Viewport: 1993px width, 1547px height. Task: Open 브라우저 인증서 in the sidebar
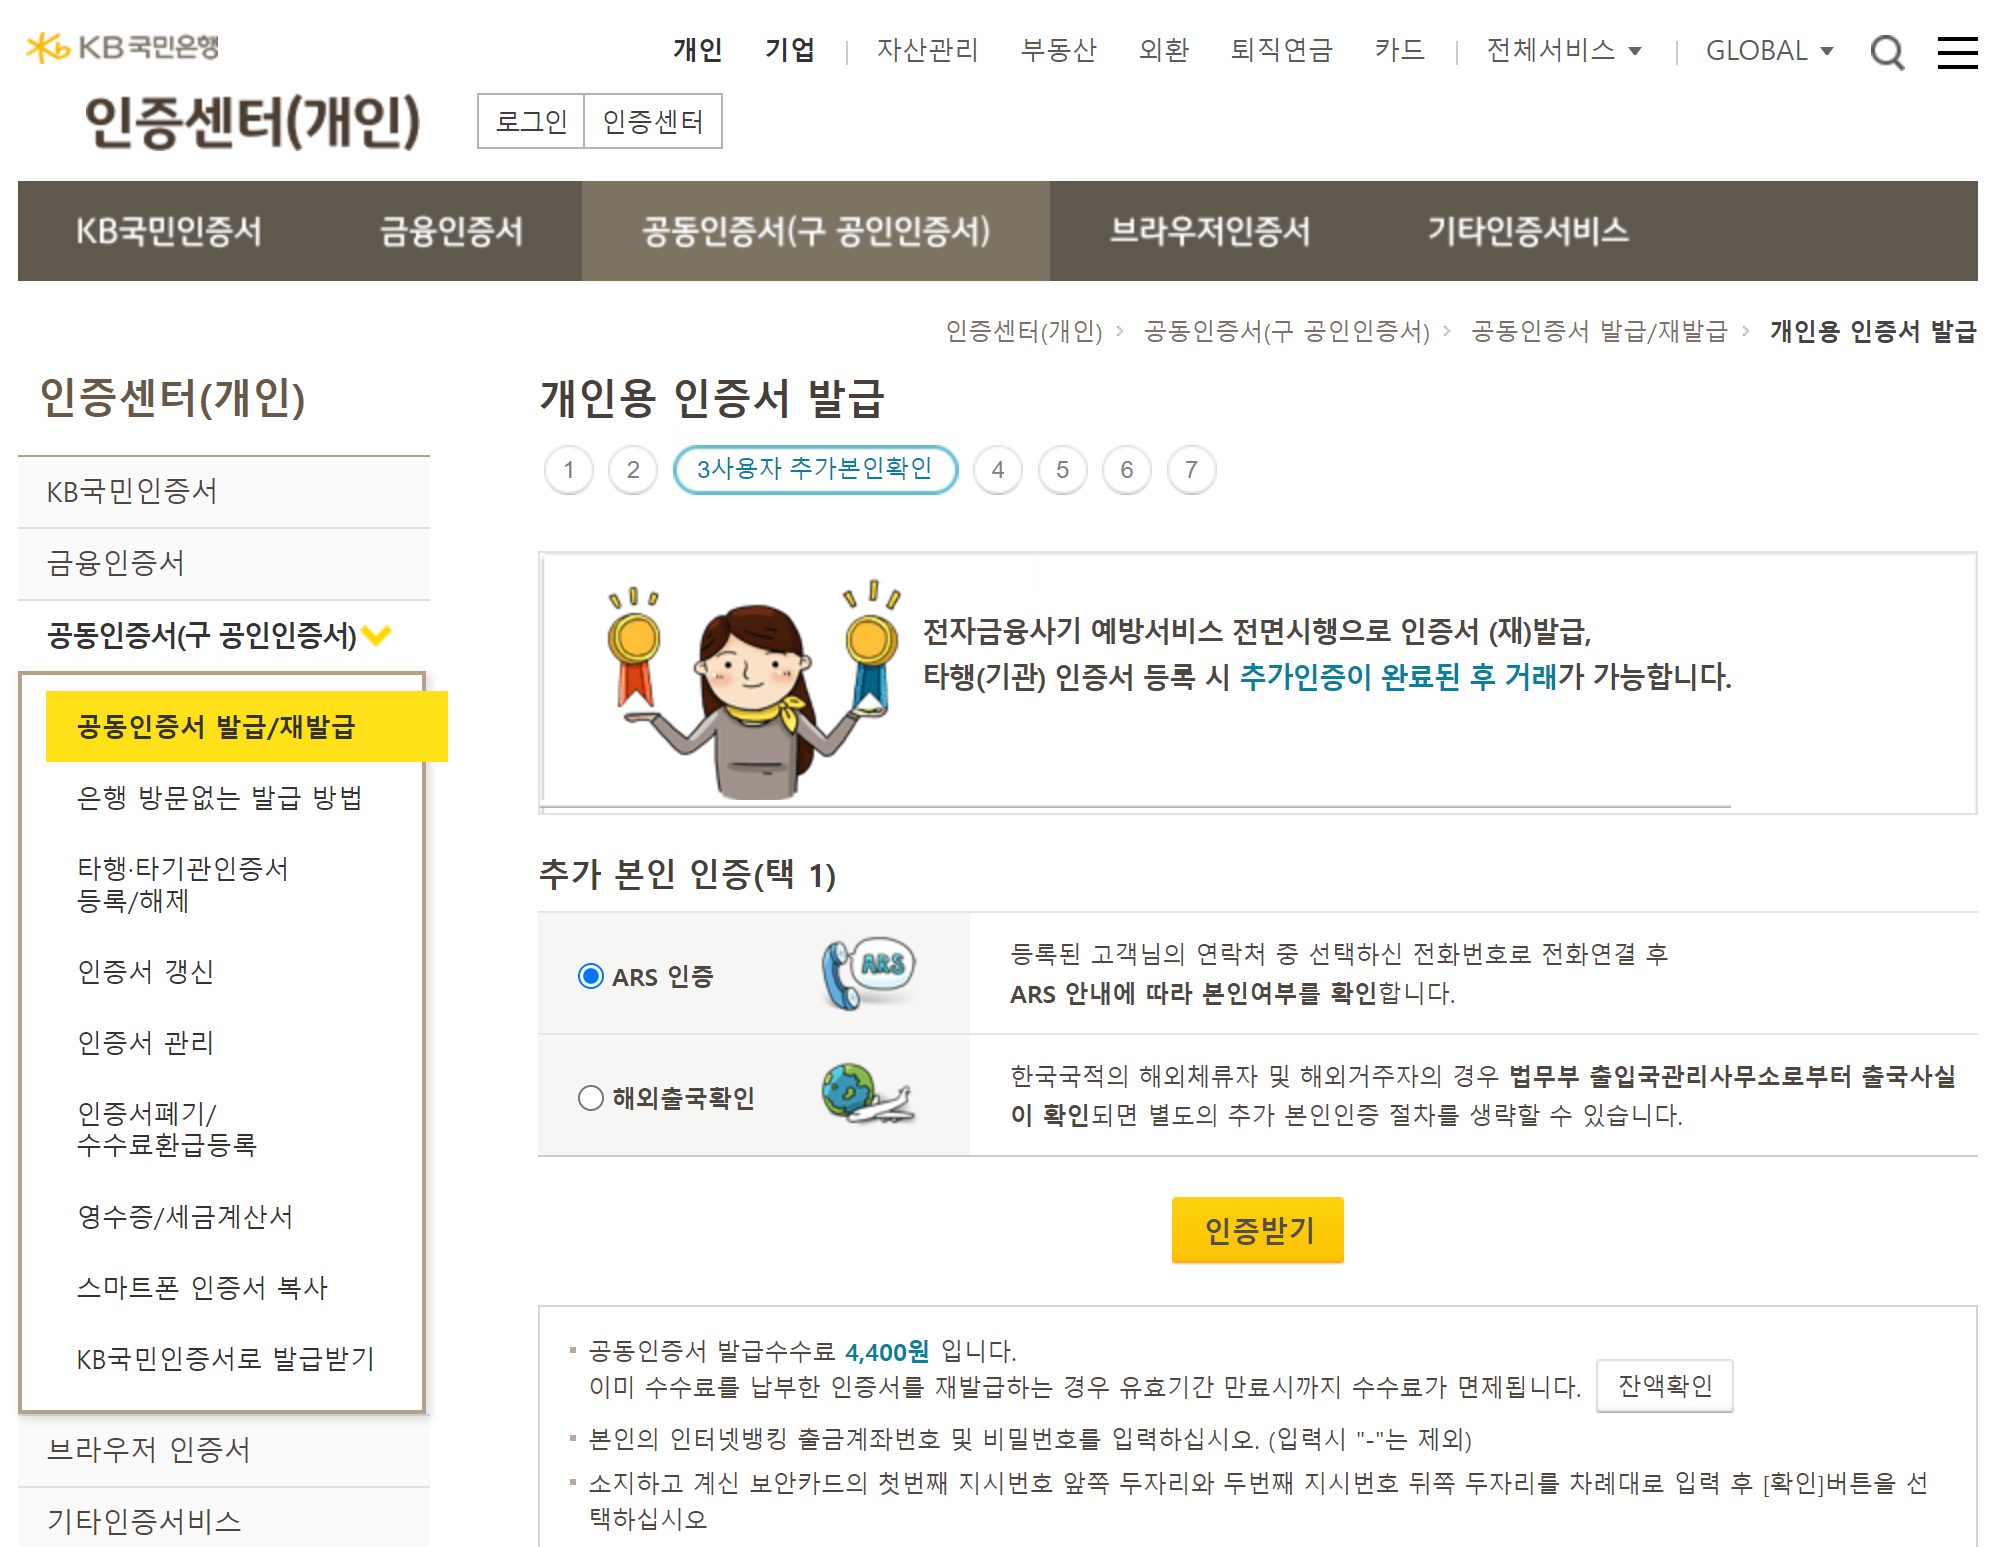224,1450
